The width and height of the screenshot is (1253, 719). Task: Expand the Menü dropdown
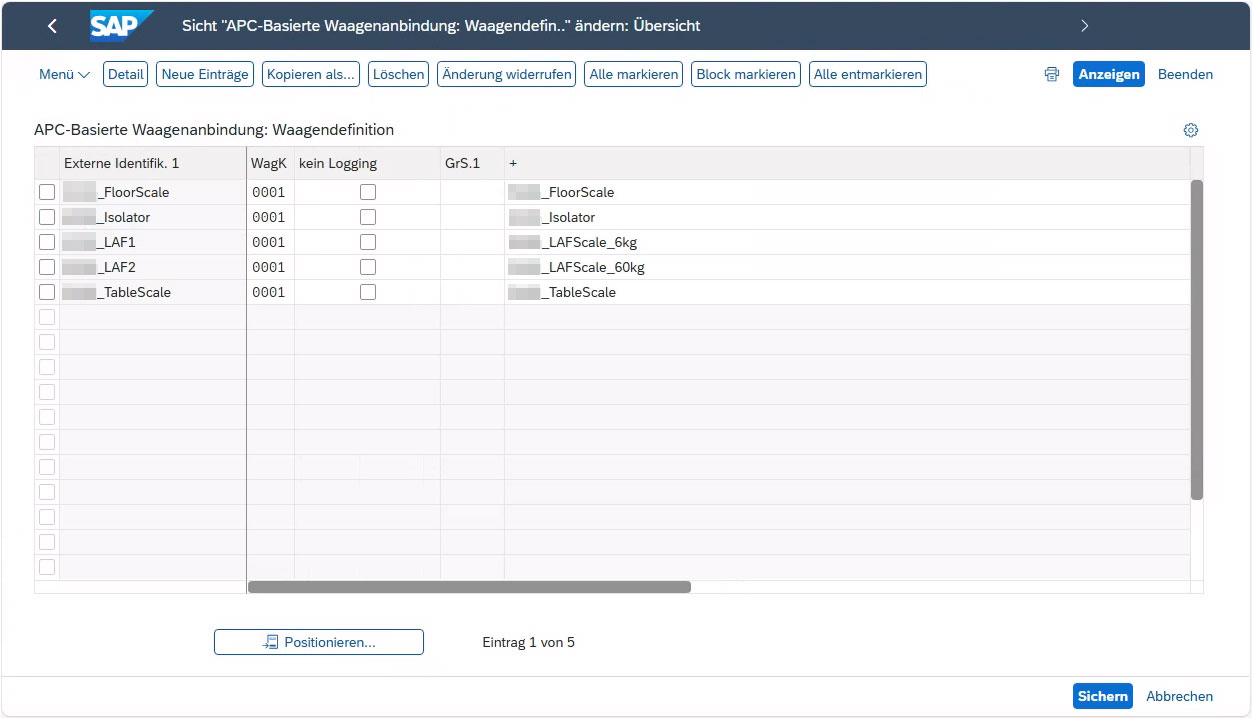tap(64, 74)
